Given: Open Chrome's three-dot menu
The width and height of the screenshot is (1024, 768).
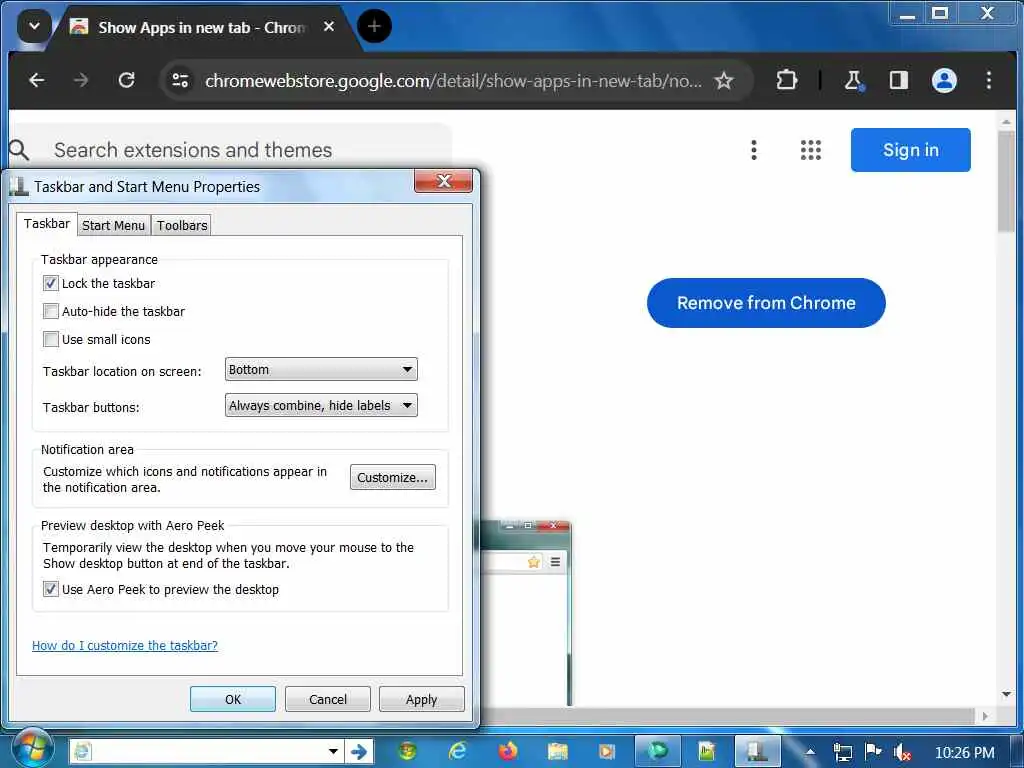Looking at the screenshot, I should coord(989,80).
